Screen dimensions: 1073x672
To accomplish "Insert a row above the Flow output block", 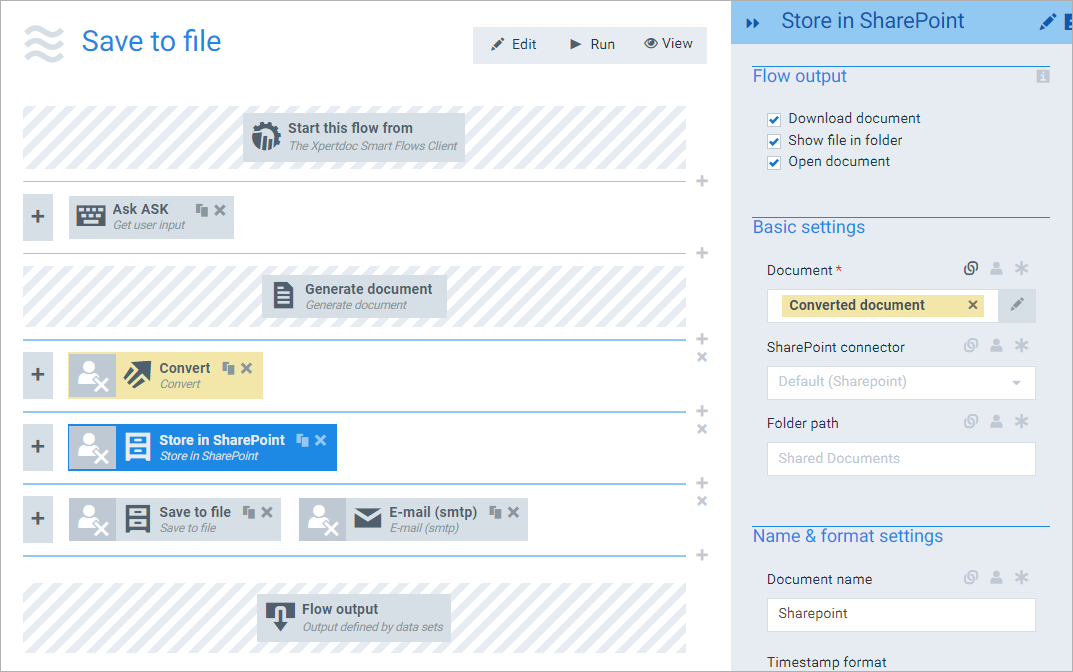I will tap(701, 555).
